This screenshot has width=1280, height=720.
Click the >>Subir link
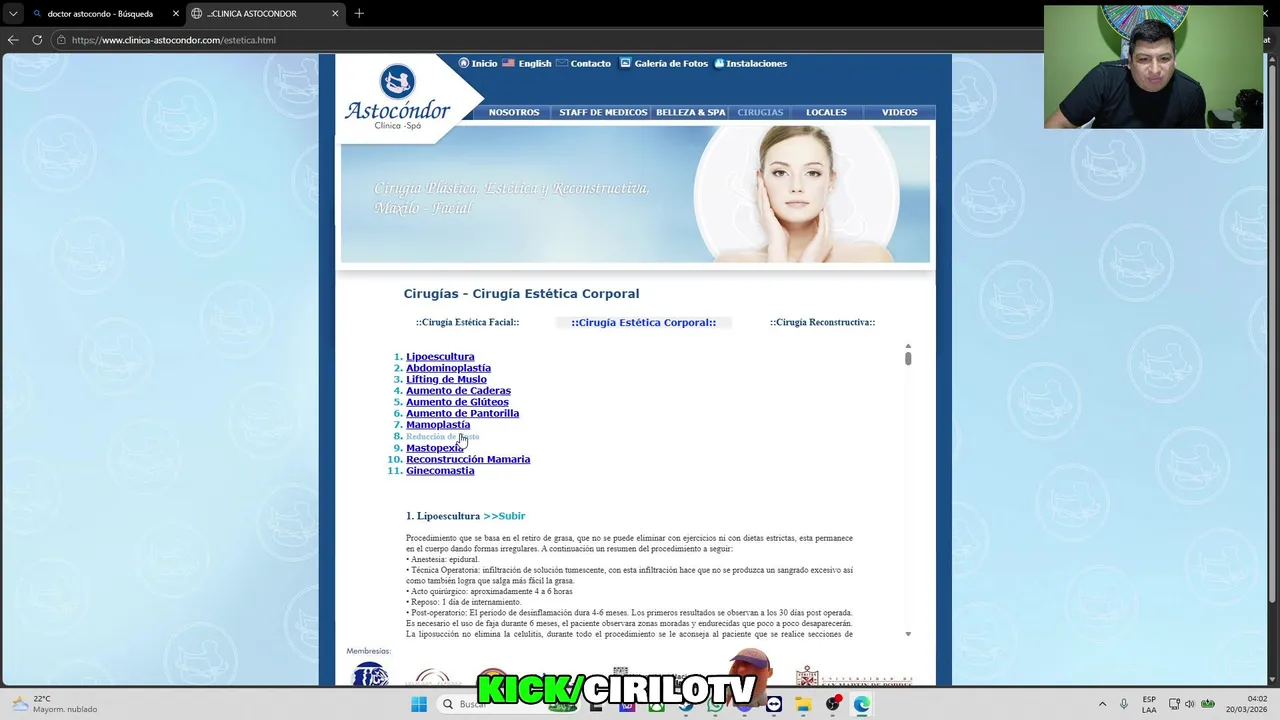[504, 516]
